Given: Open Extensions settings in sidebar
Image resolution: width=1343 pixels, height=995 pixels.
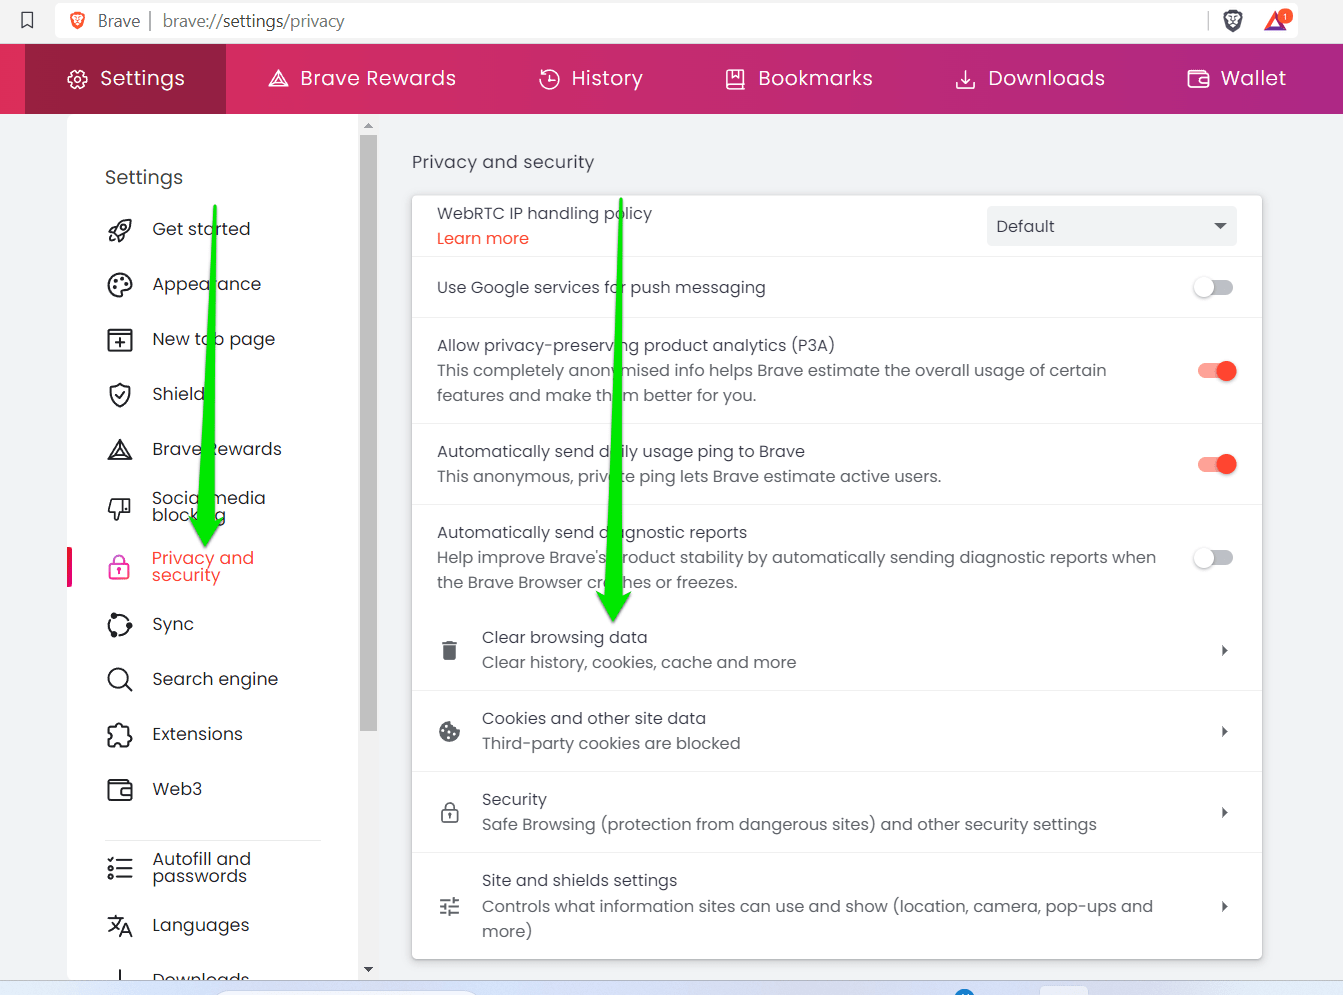Looking at the screenshot, I should (197, 735).
